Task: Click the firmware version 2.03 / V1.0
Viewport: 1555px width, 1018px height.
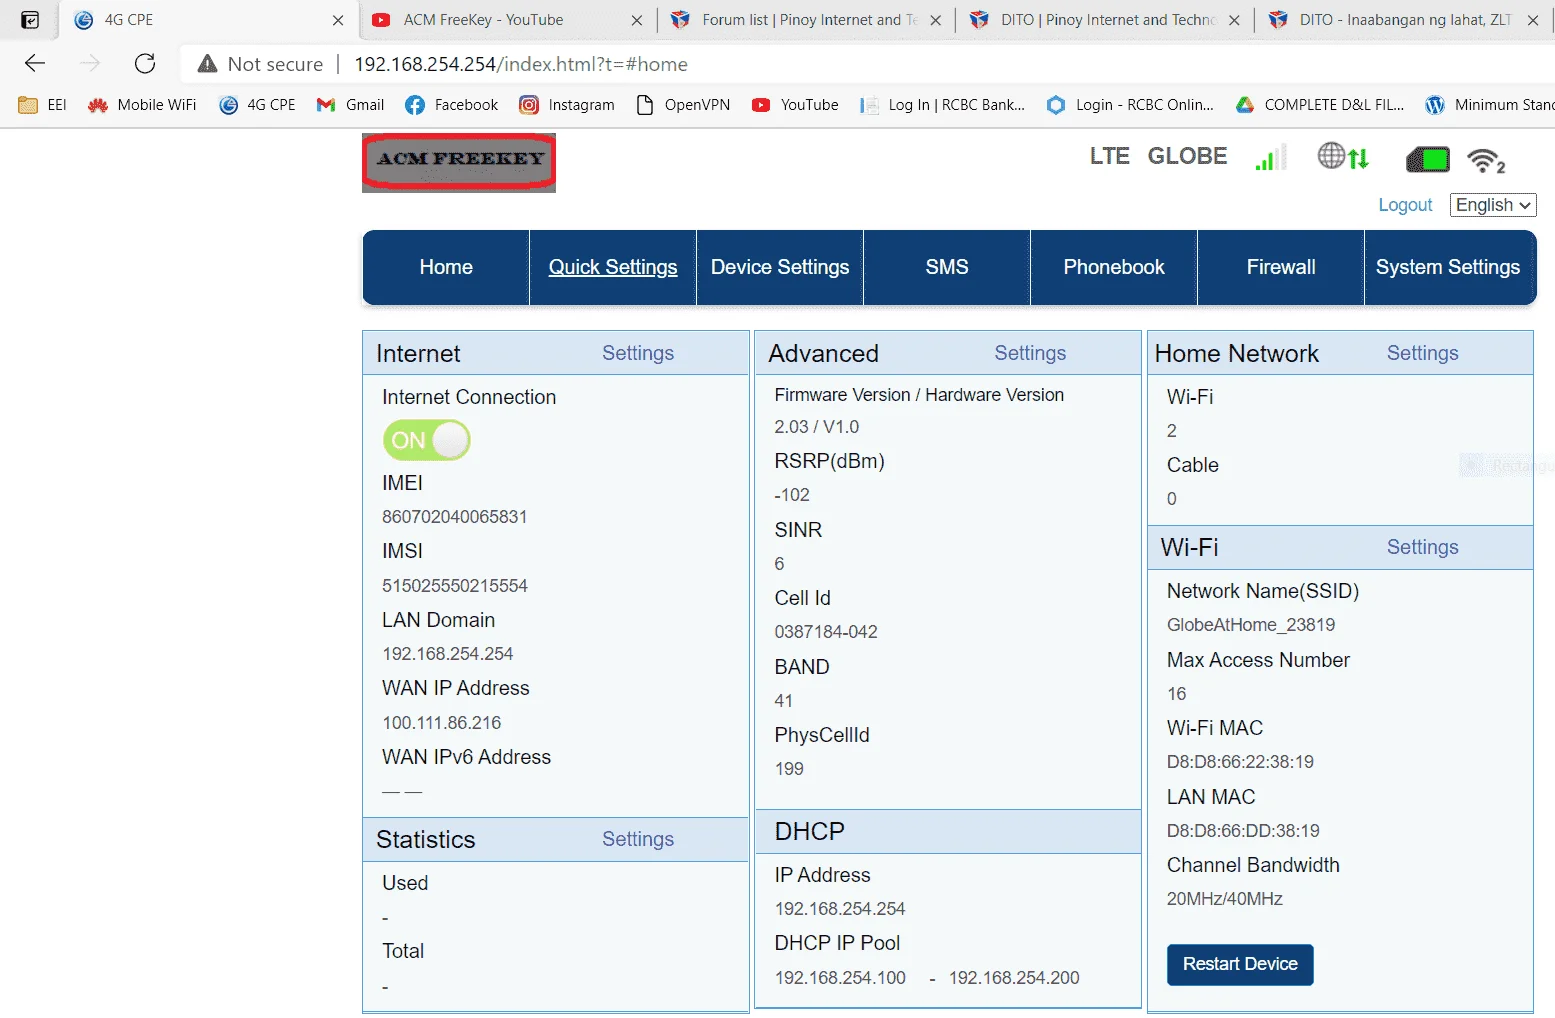Action: click(817, 427)
